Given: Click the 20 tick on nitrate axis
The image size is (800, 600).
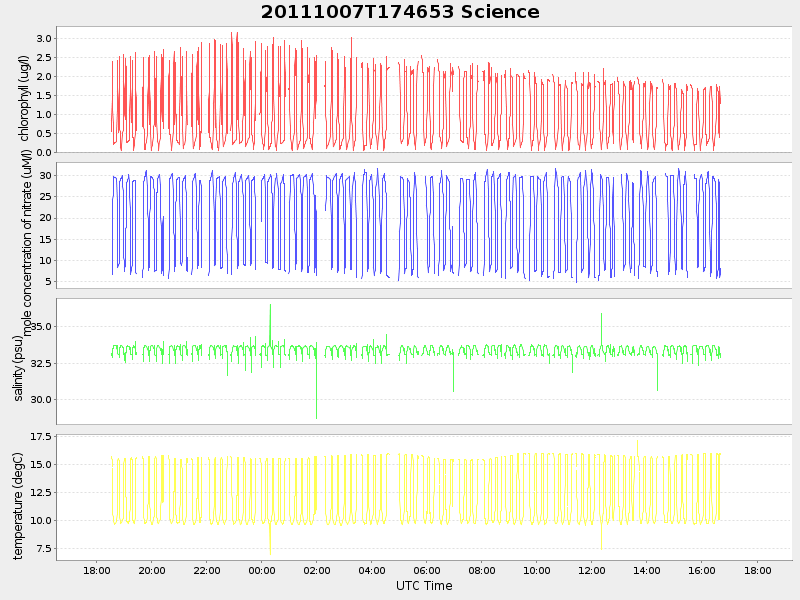Looking at the screenshot, I should click(x=46, y=218).
